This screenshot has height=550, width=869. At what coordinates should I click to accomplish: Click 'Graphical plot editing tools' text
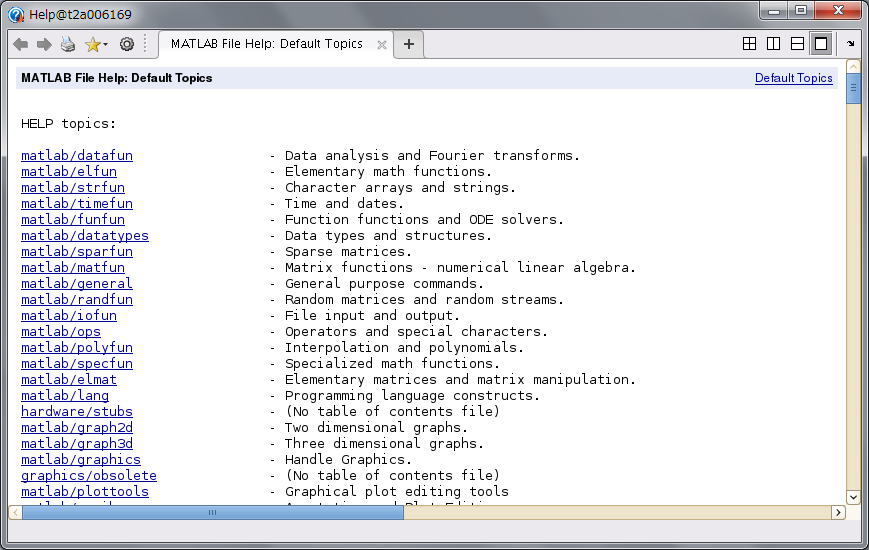pos(397,492)
